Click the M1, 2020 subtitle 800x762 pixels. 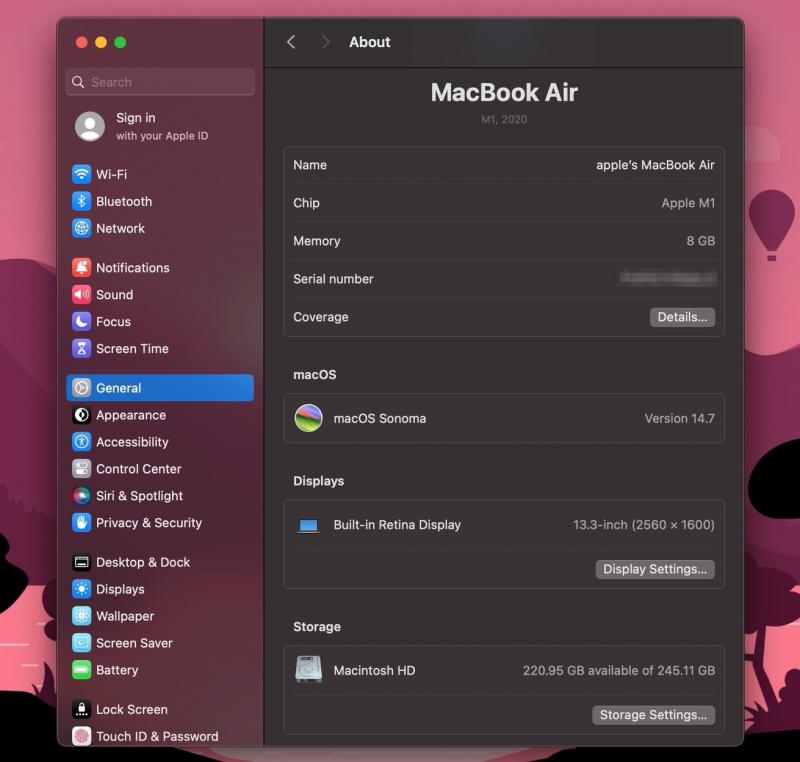(x=504, y=119)
